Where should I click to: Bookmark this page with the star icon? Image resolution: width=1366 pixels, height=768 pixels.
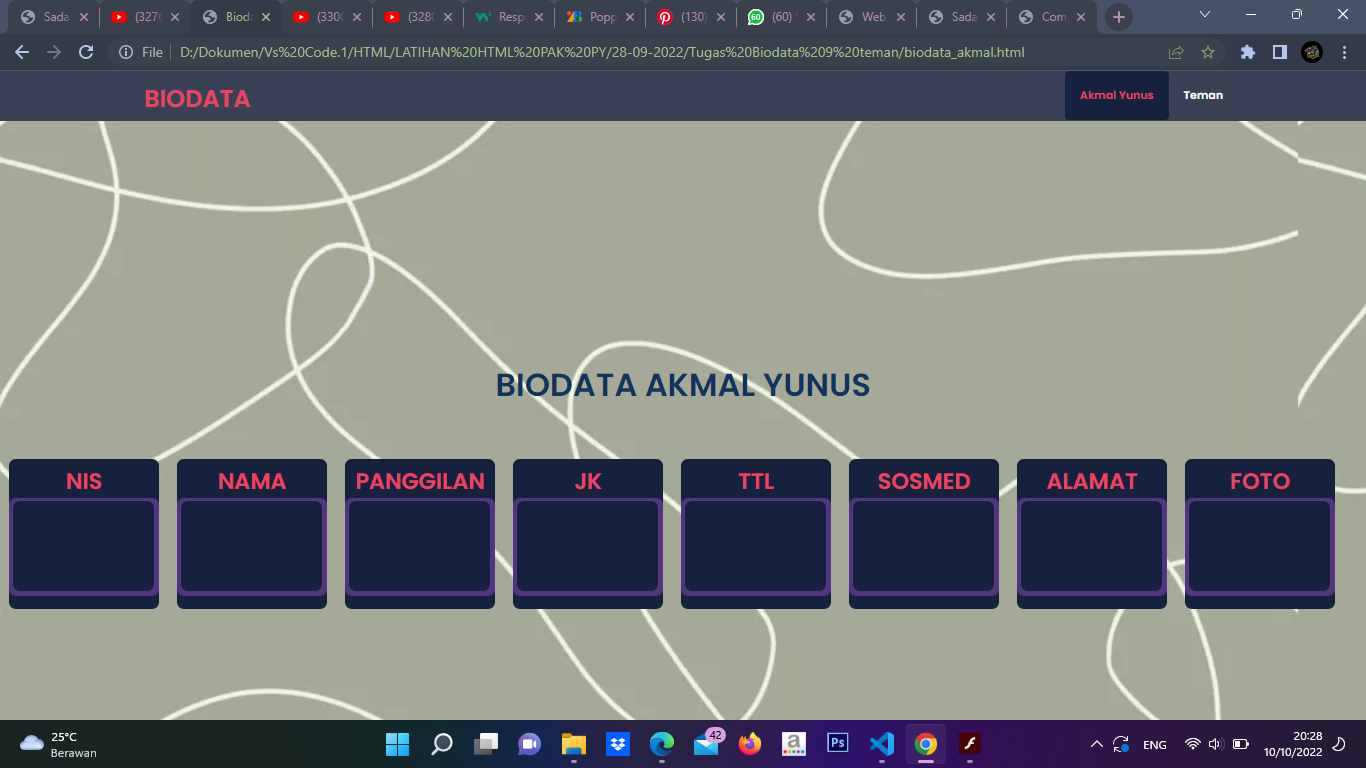tap(1208, 52)
